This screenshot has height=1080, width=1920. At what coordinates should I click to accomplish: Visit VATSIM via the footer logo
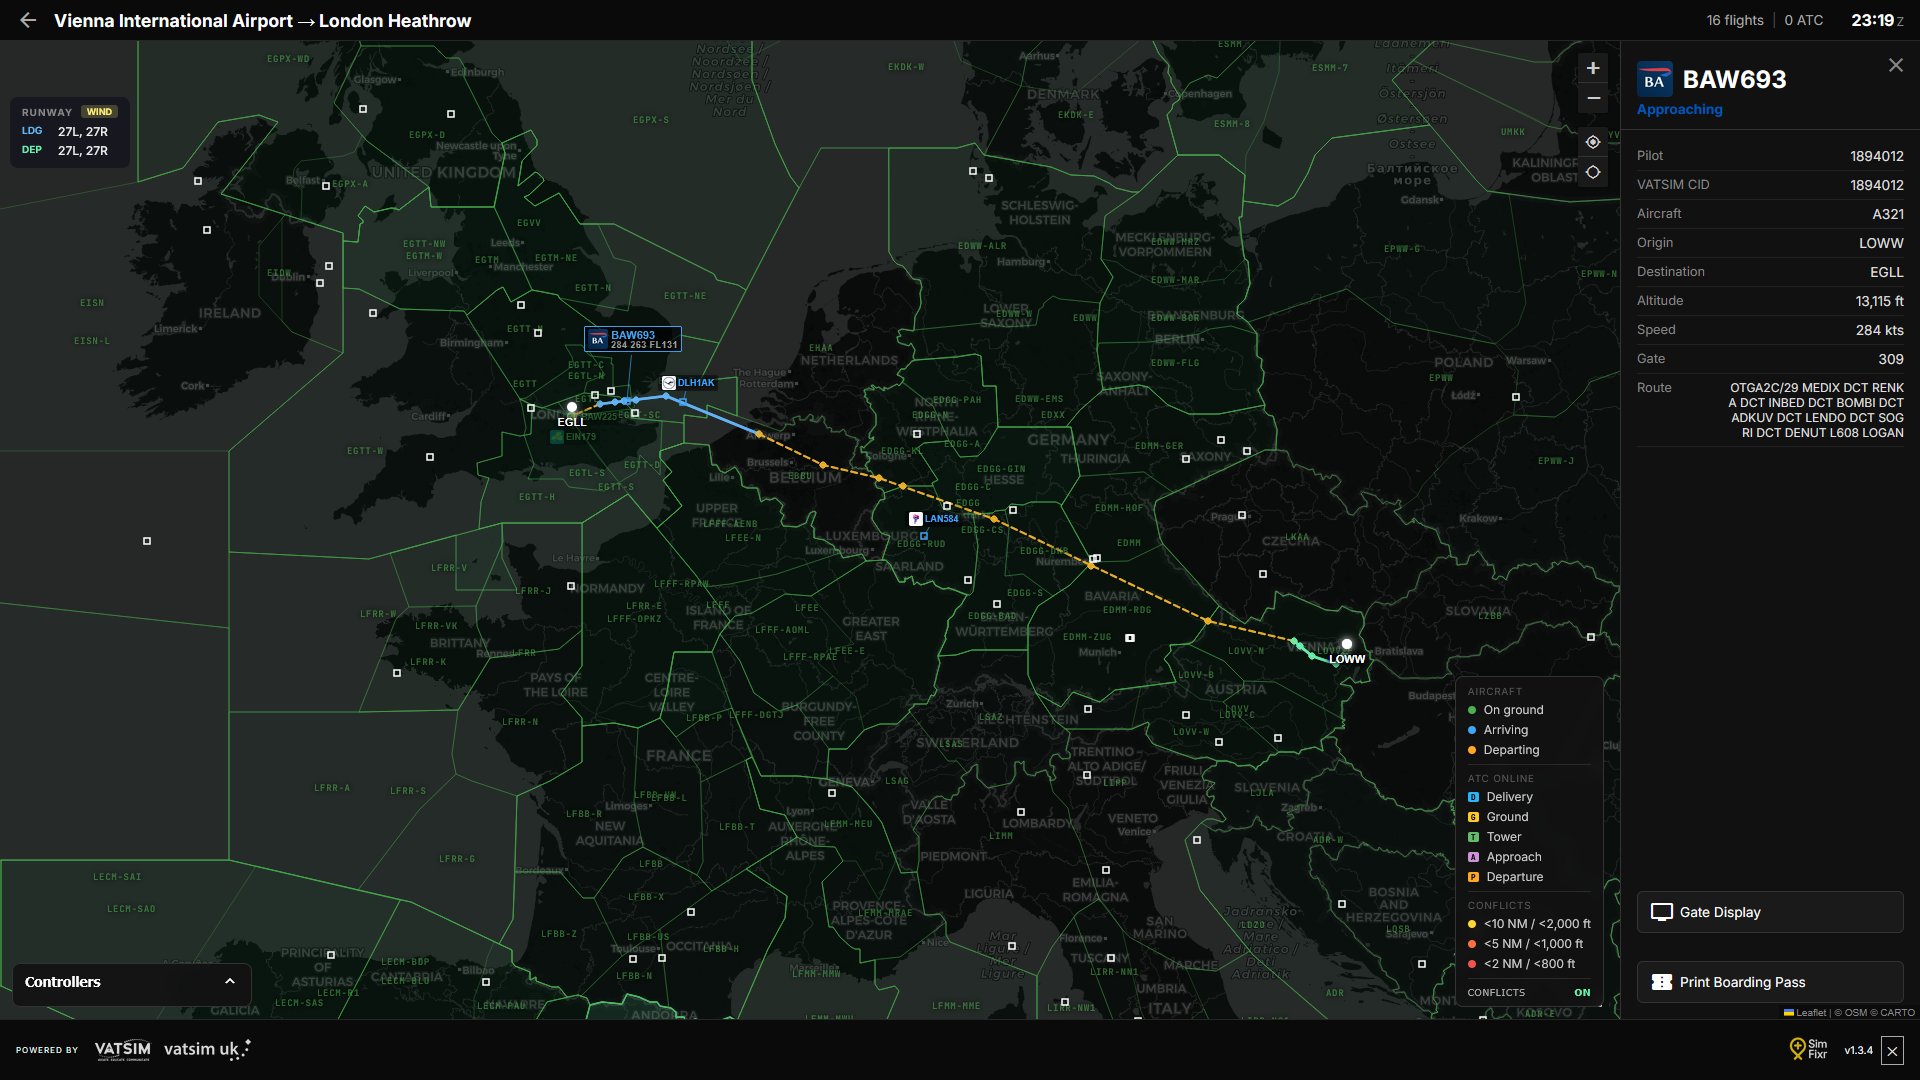click(121, 1050)
